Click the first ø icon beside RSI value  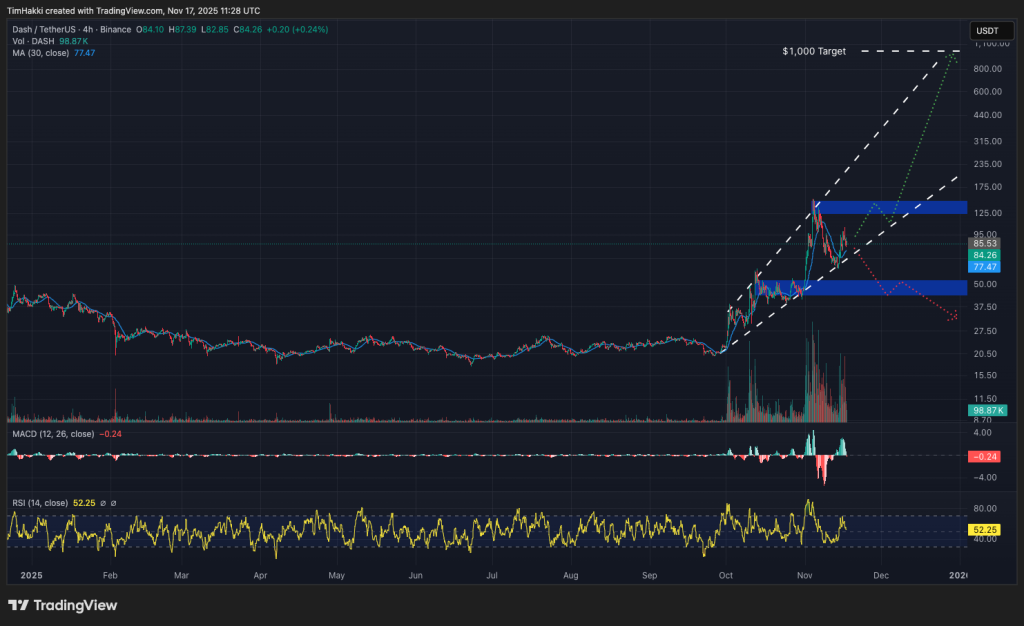[104, 504]
